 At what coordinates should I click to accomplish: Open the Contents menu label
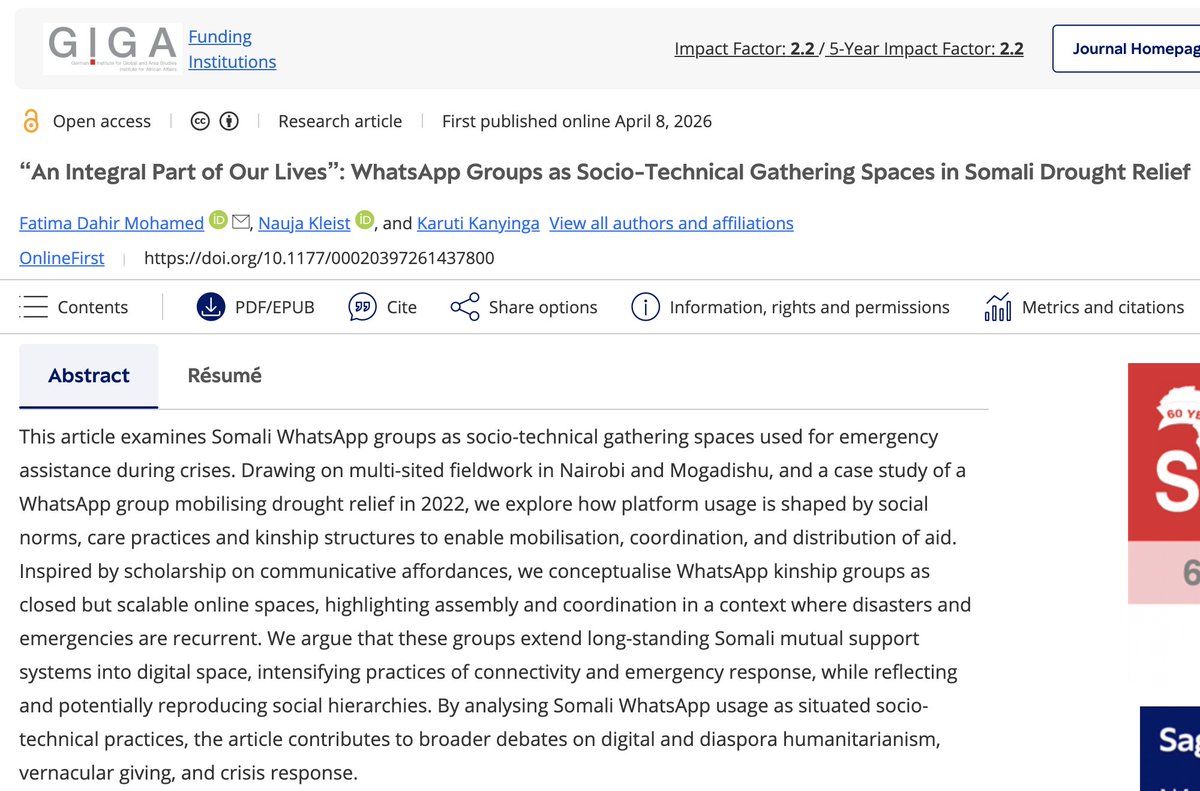(93, 307)
